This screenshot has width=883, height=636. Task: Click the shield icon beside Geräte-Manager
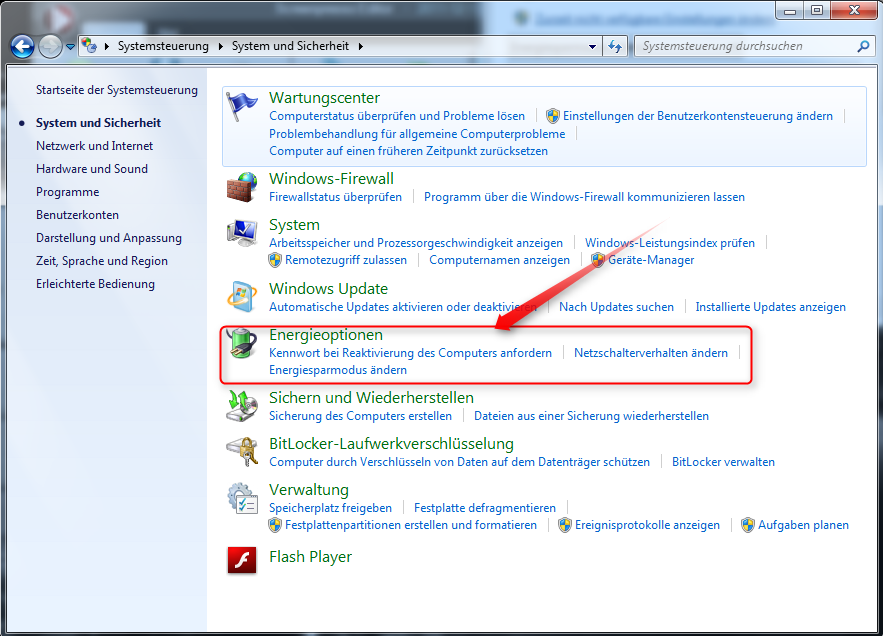598,260
